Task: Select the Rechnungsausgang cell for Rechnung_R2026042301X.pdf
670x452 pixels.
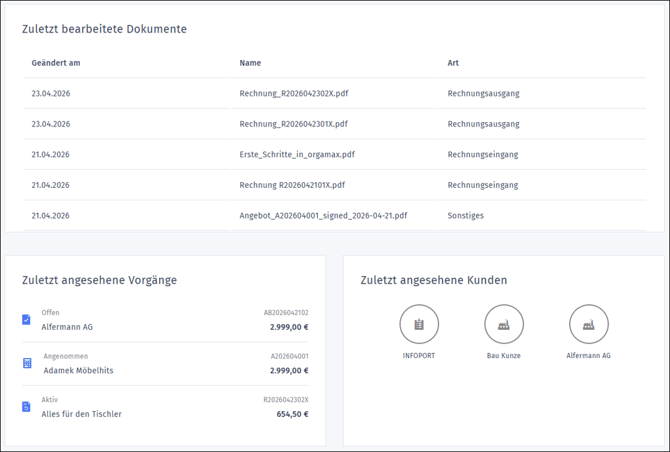Action: click(x=483, y=124)
